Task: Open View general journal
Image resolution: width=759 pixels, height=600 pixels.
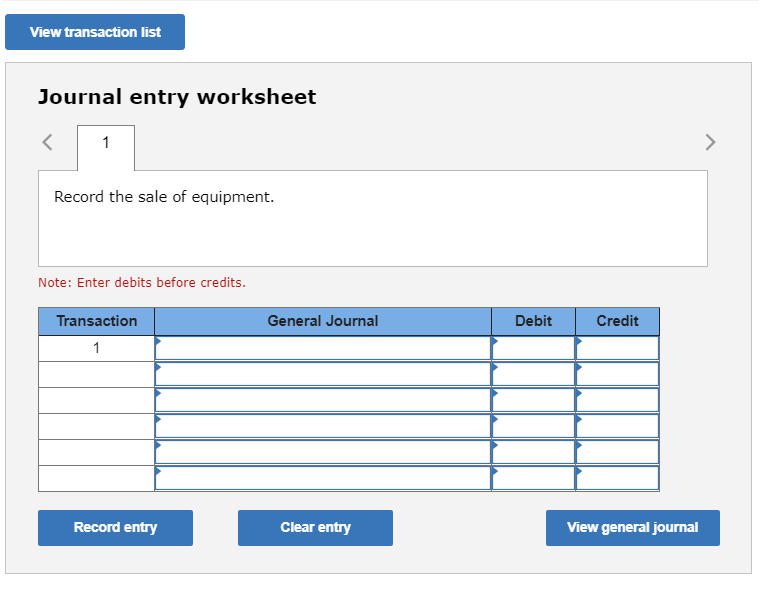Action: [633, 527]
